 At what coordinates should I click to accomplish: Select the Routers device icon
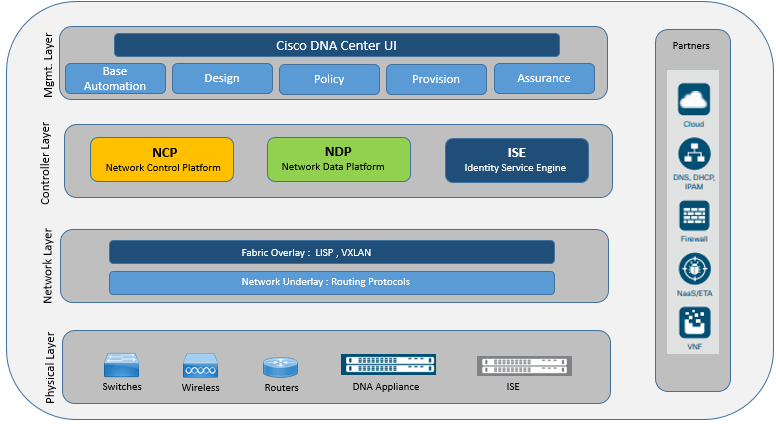click(281, 368)
